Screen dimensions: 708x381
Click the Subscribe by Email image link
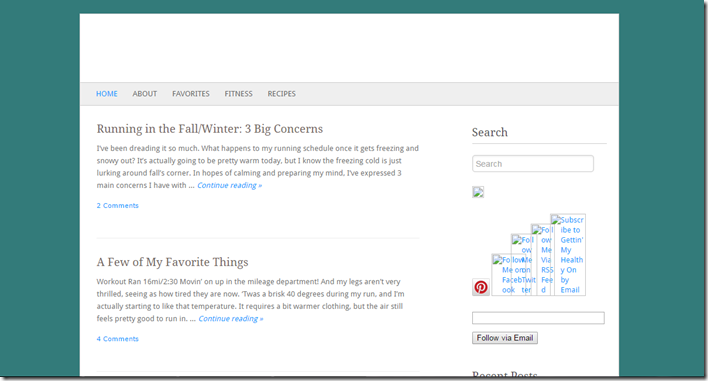tap(568, 255)
